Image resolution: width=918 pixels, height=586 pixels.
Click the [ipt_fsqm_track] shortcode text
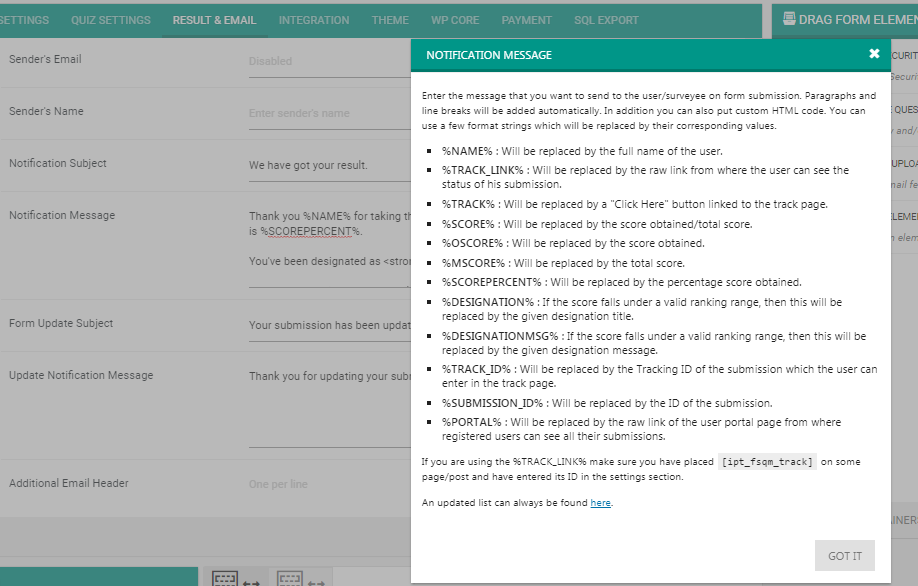click(x=767, y=462)
